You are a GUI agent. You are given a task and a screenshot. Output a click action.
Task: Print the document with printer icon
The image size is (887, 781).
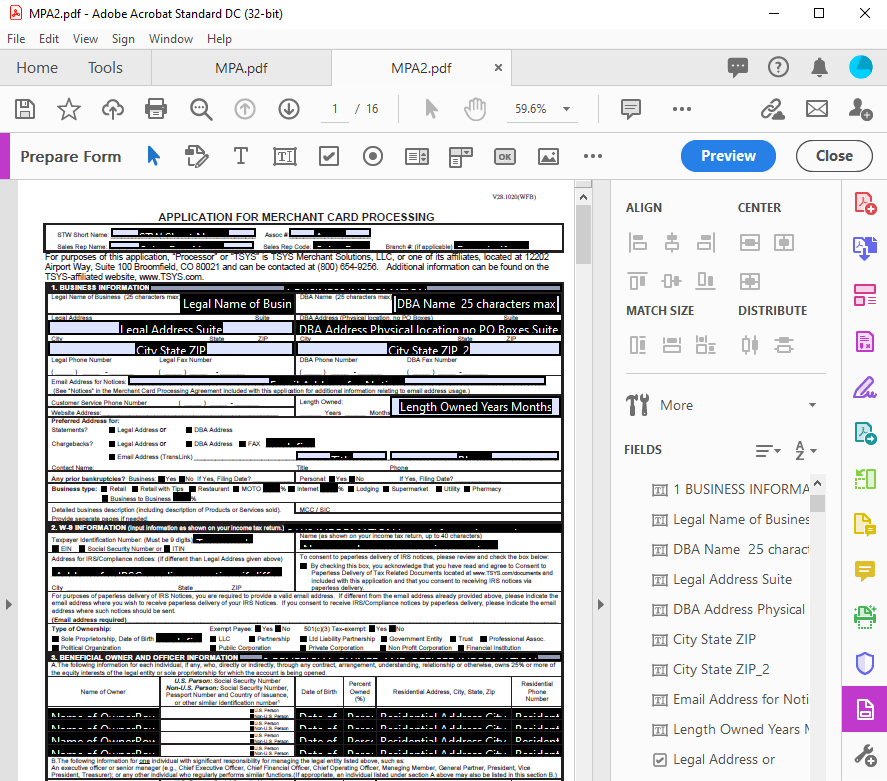(156, 109)
